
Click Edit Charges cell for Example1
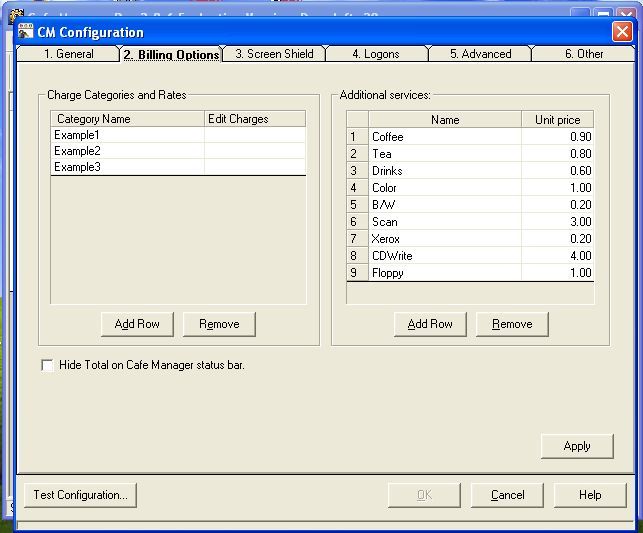point(255,135)
